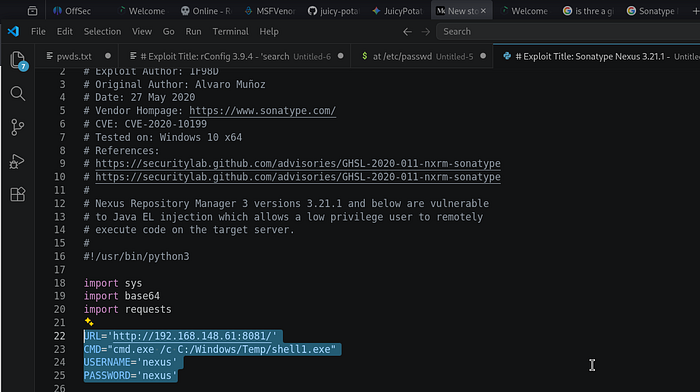This screenshot has height=392, width=700.
Task: Click line number 22 in gutter
Action: pos(59,336)
